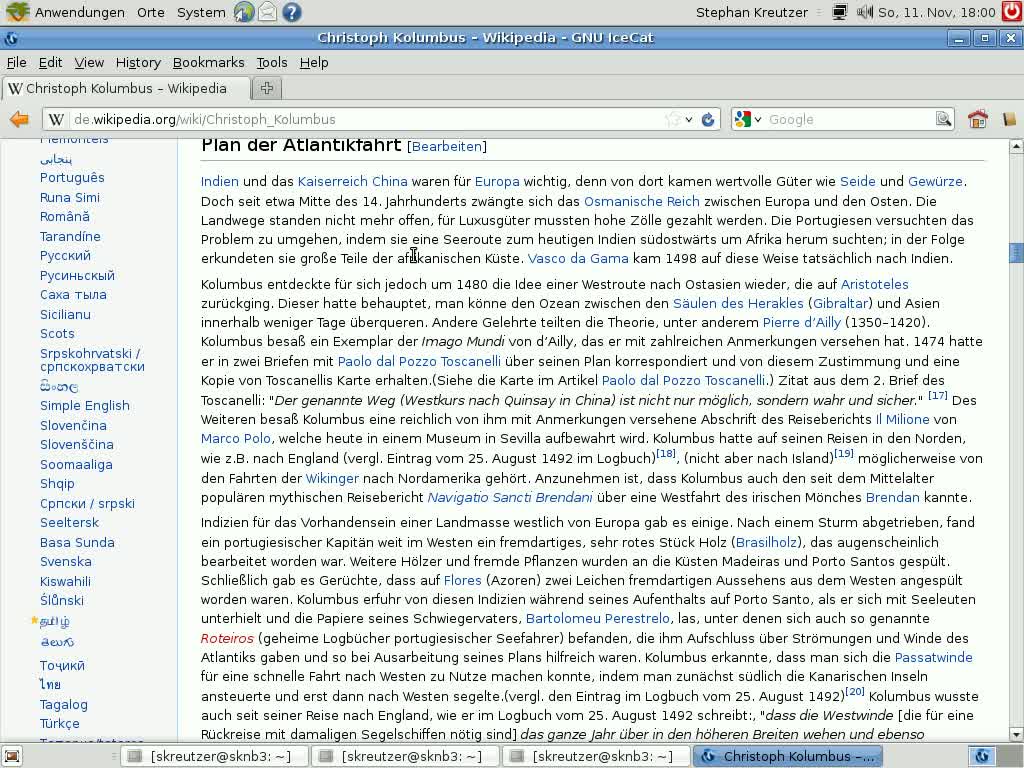Follow the Säulen des Herakles link

tap(738, 304)
